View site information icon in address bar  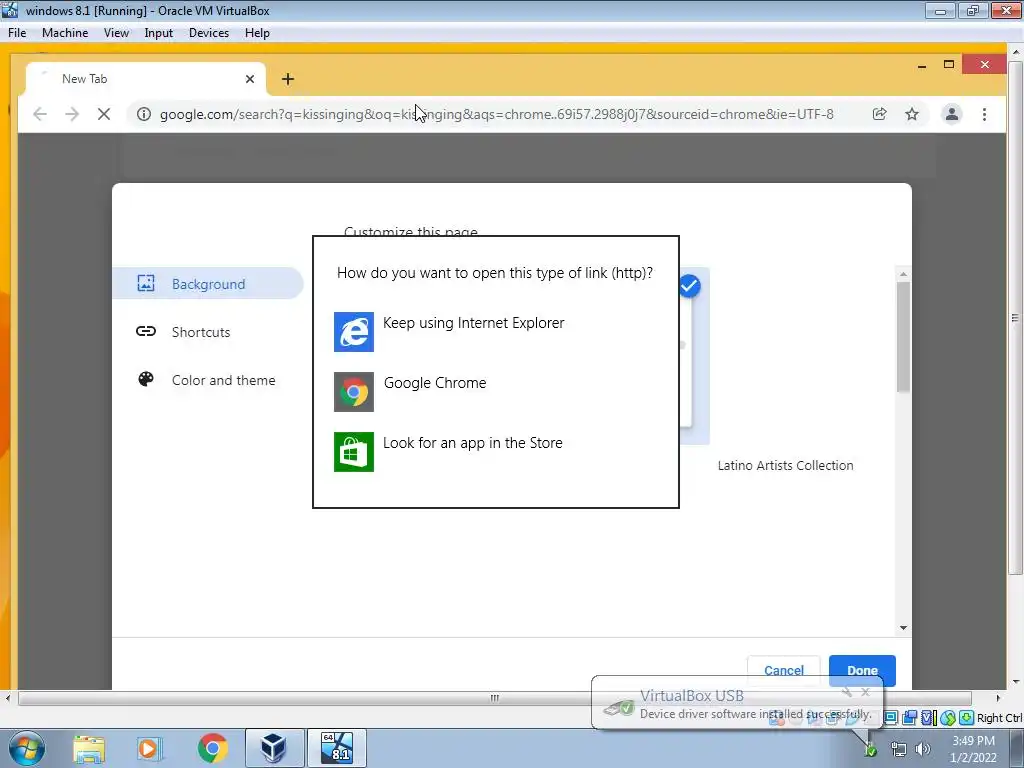[x=144, y=114]
